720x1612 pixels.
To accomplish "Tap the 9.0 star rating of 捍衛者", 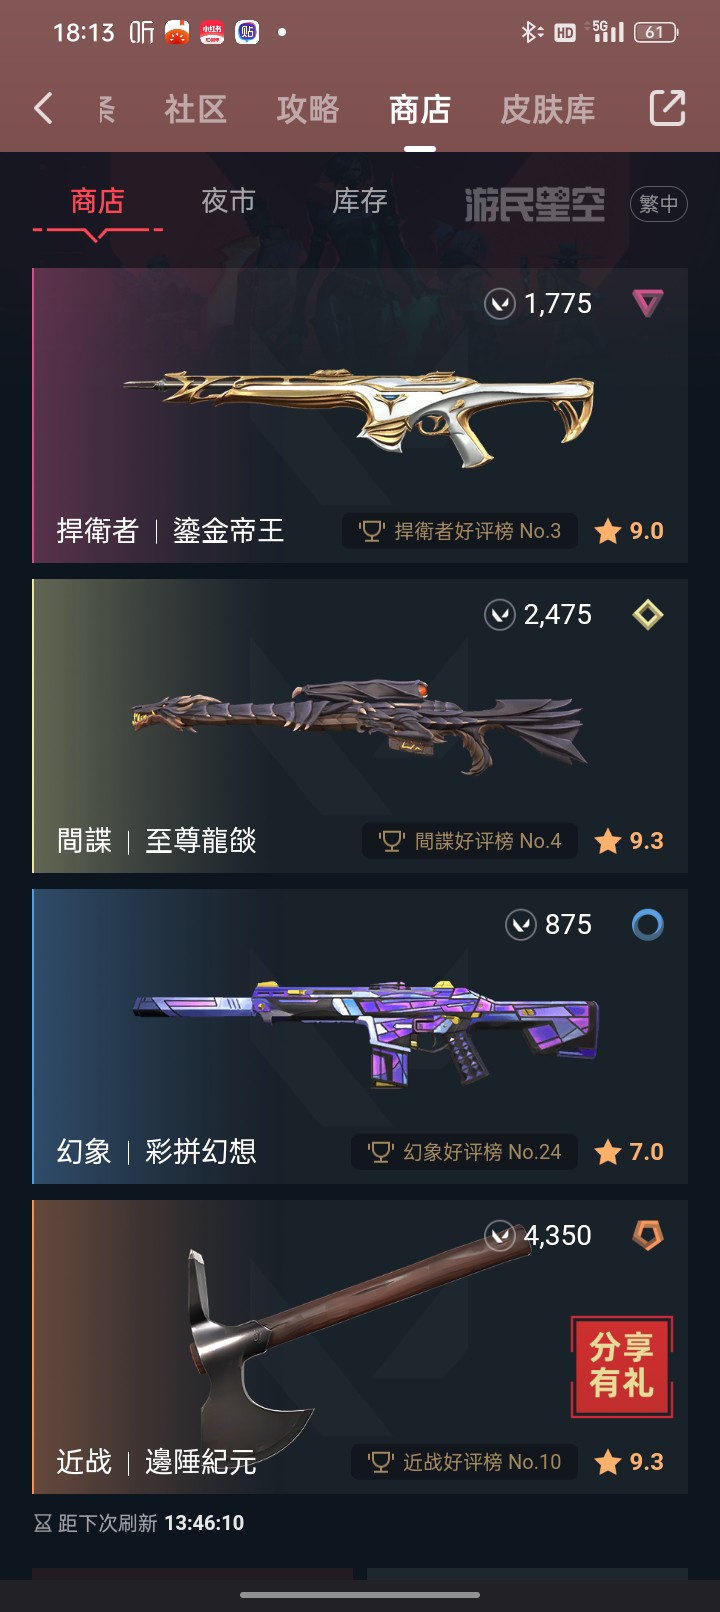I will (x=629, y=531).
